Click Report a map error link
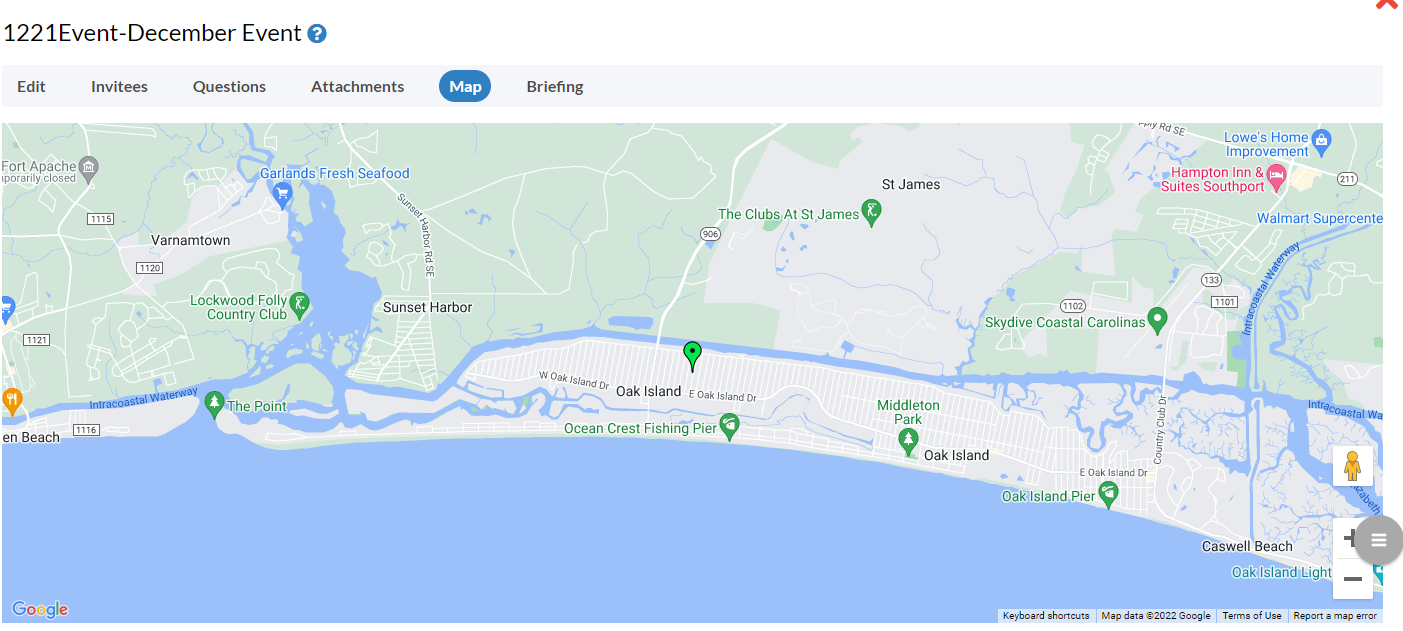This screenshot has width=1403, height=631. pos(1335,616)
